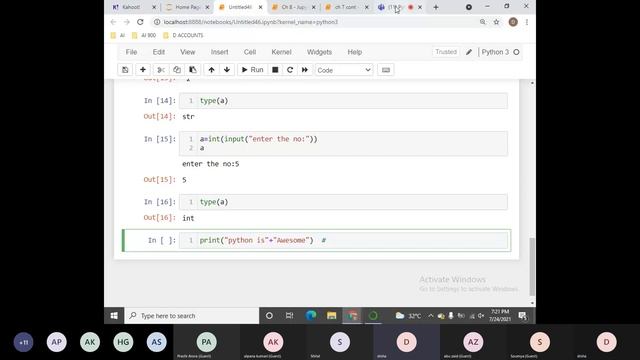Open the Chrome three-dot menu
This screenshot has height=360, width=640.
(527, 22)
